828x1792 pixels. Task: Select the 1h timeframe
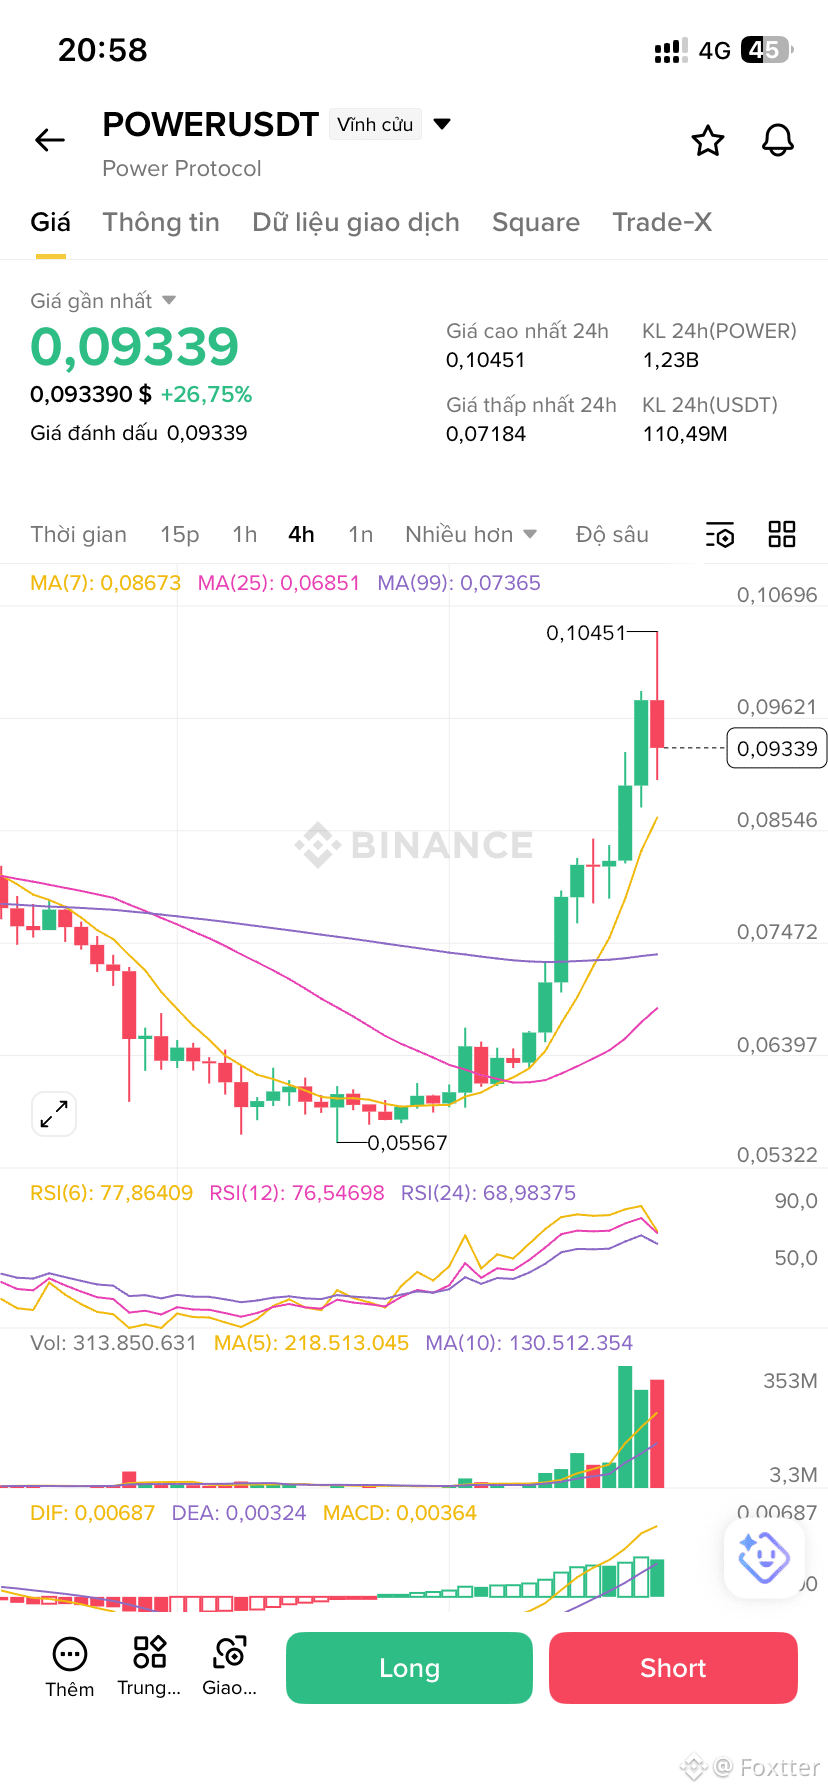245,535
